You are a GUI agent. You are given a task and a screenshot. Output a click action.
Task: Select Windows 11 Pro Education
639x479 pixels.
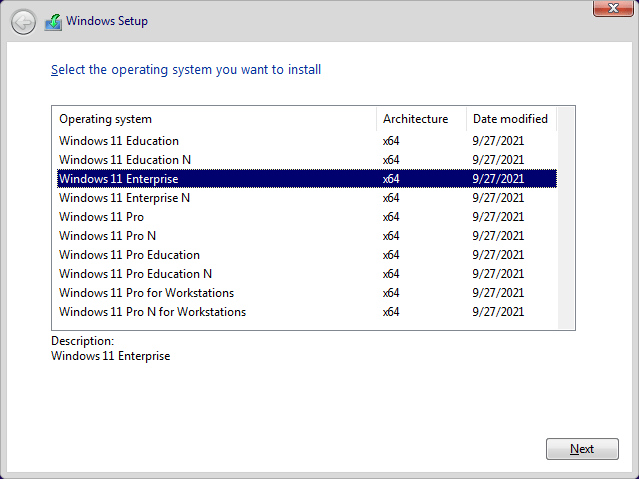tap(306, 255)
